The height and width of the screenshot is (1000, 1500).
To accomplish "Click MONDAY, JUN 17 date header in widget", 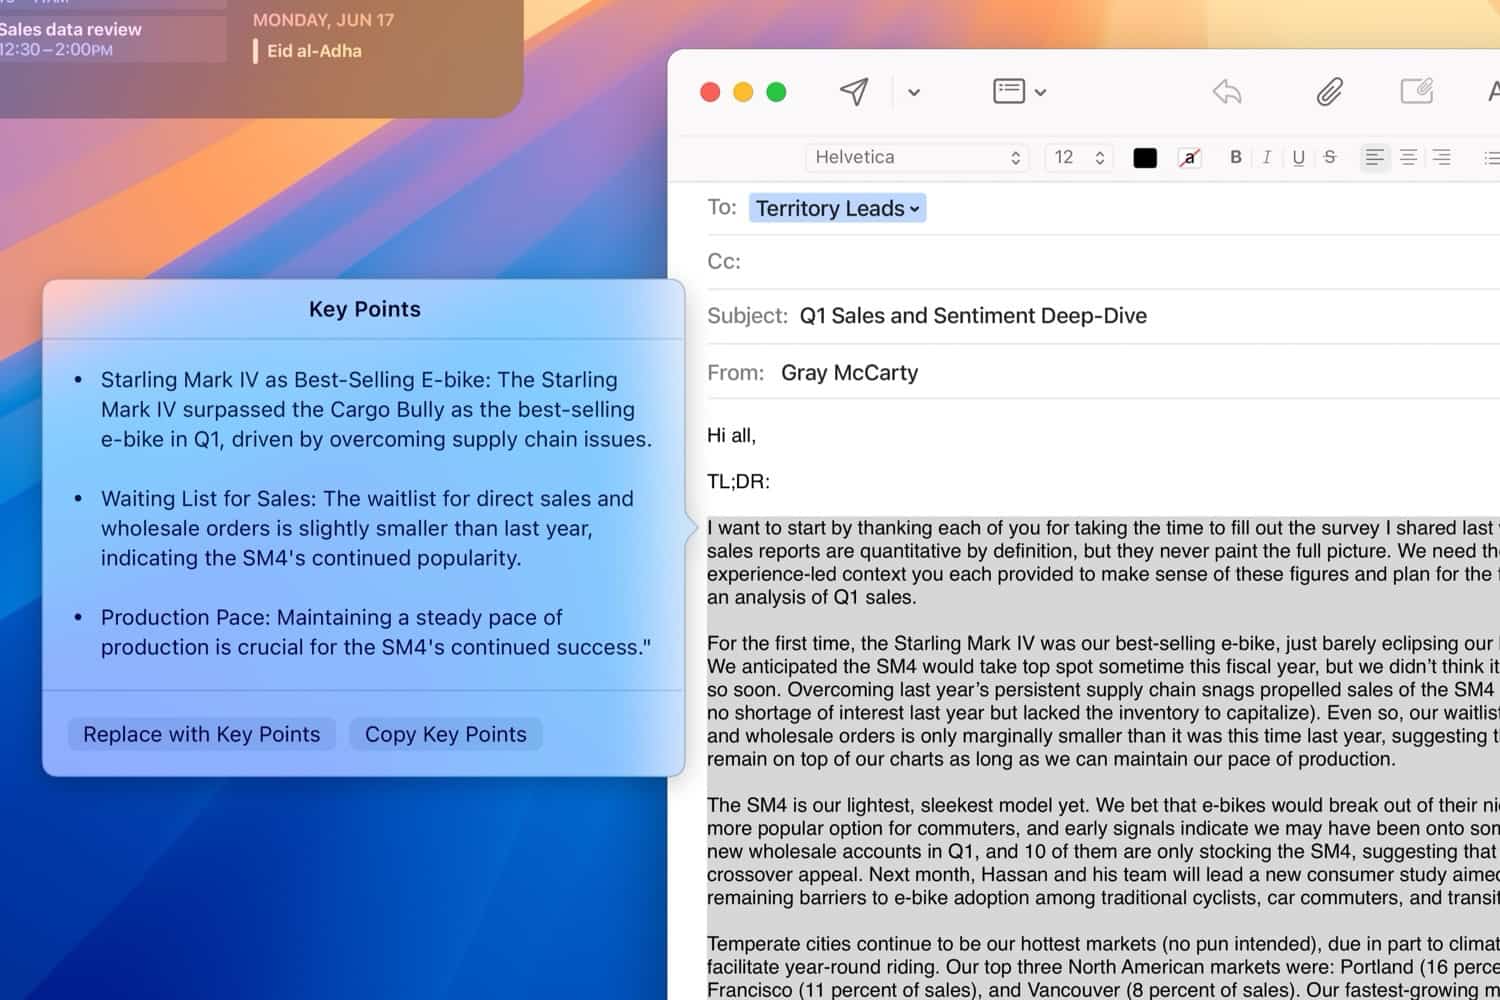I will 323,20.
